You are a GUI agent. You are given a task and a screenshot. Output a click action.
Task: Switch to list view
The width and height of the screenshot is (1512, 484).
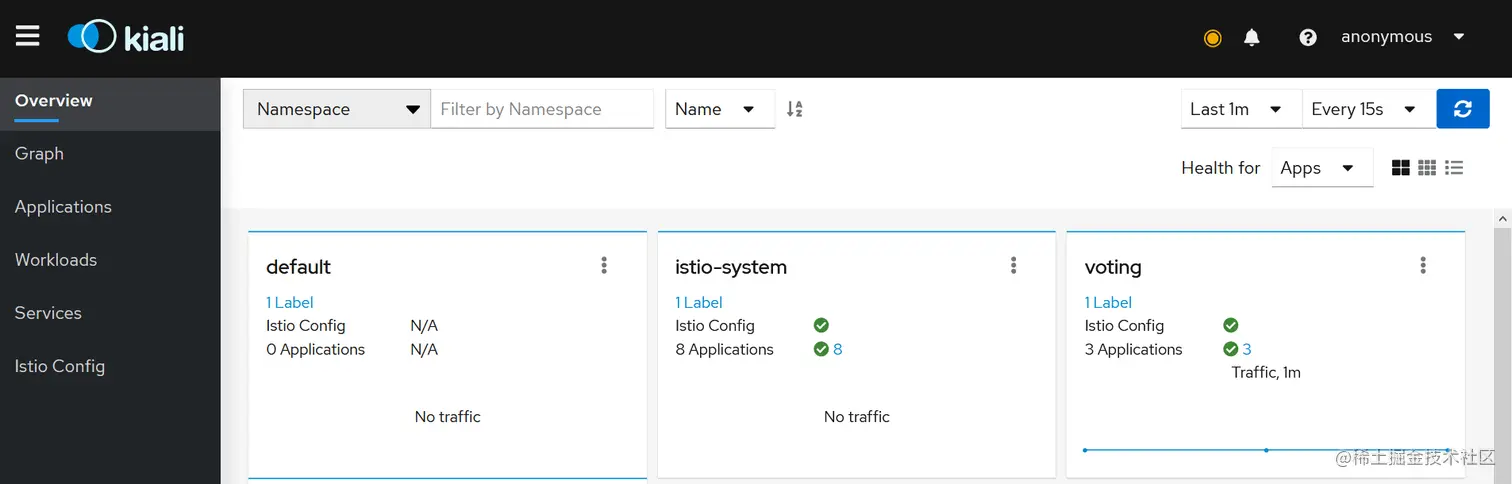click(x=1454, y=168)
